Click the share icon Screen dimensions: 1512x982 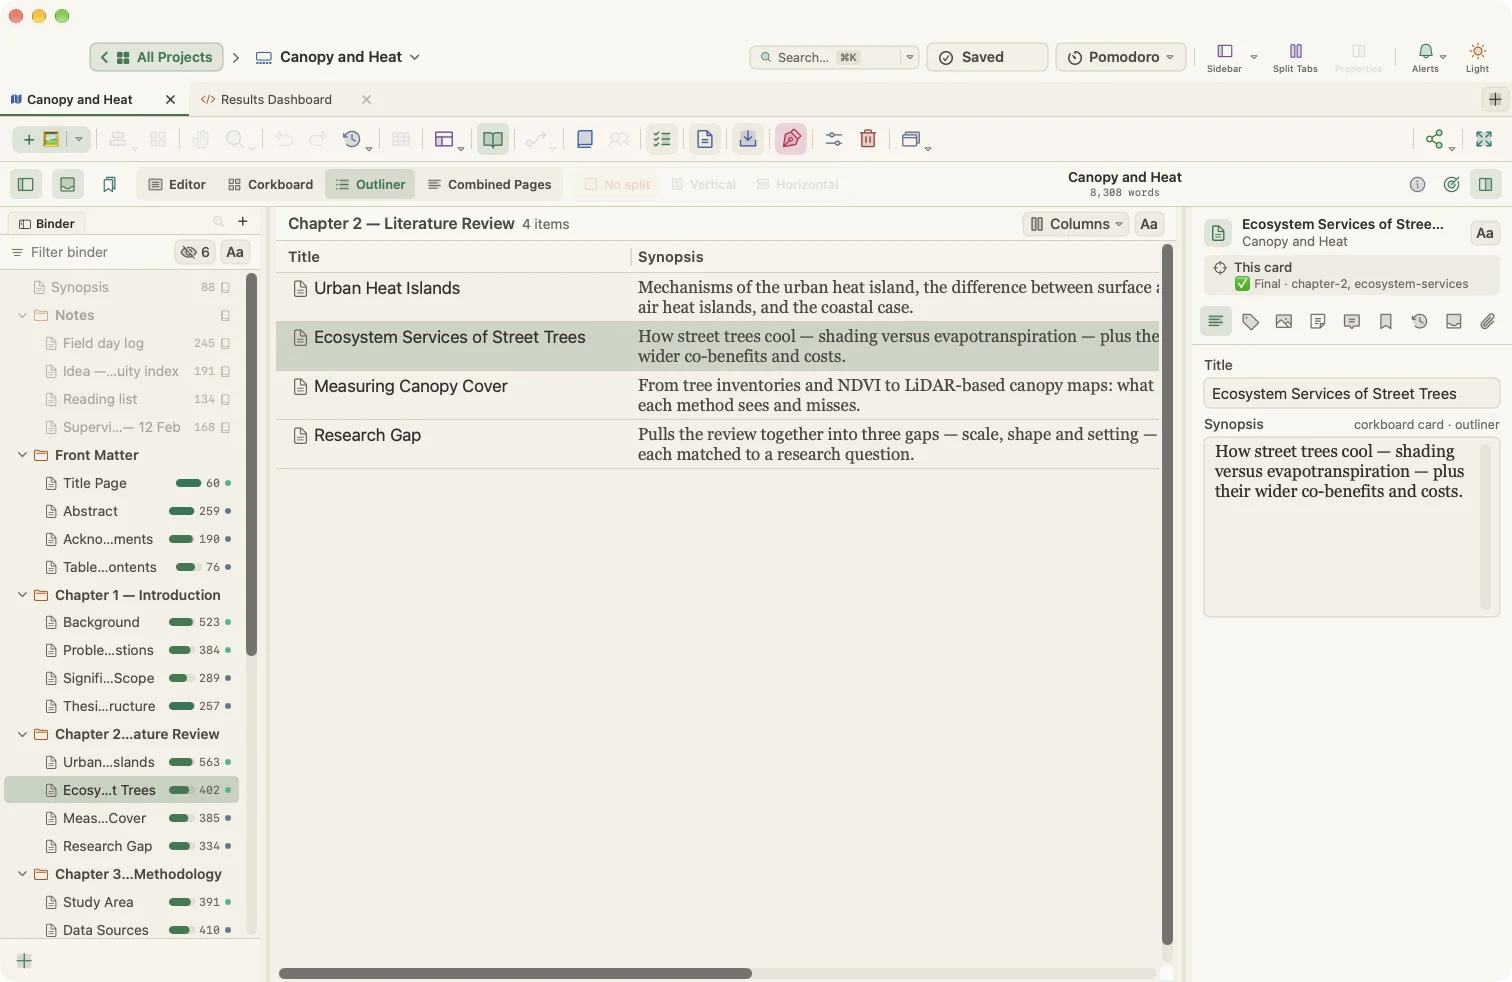(x=1435, y=139)
